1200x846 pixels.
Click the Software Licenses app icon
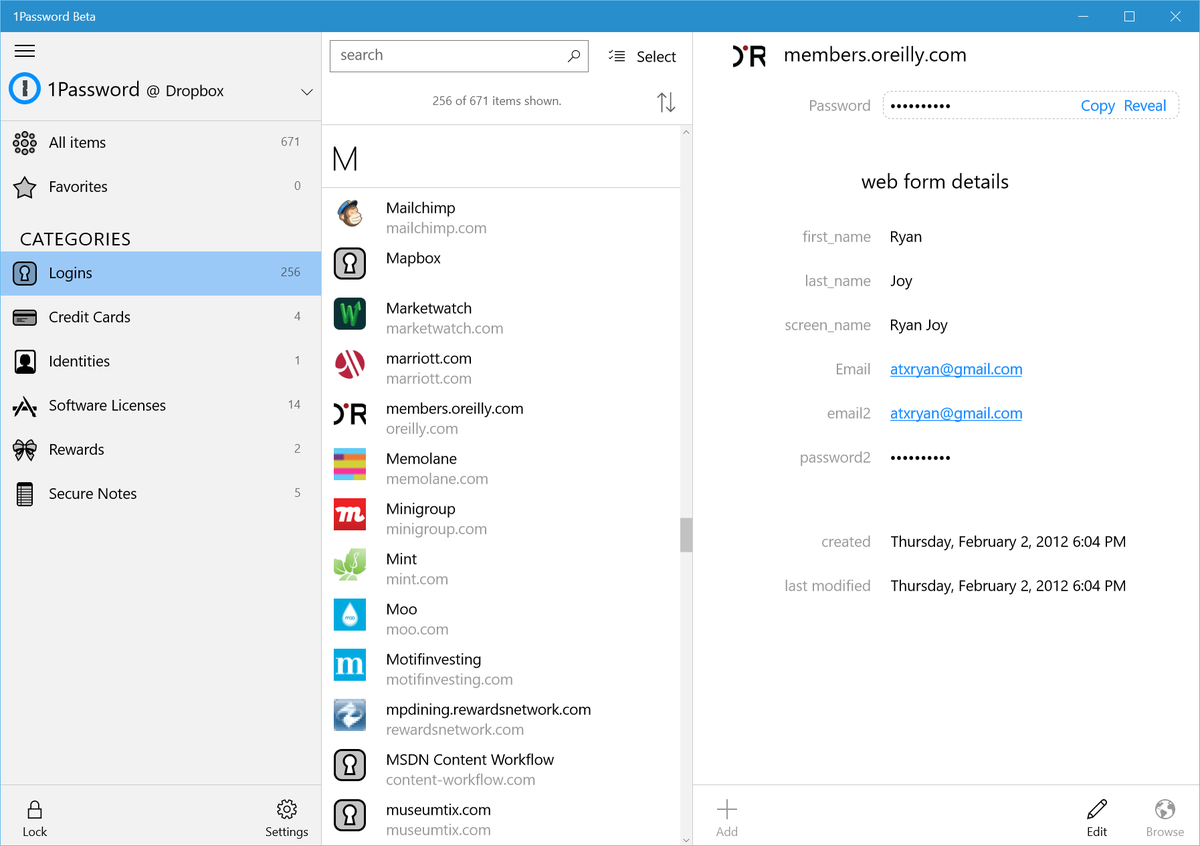coord(25,405)
